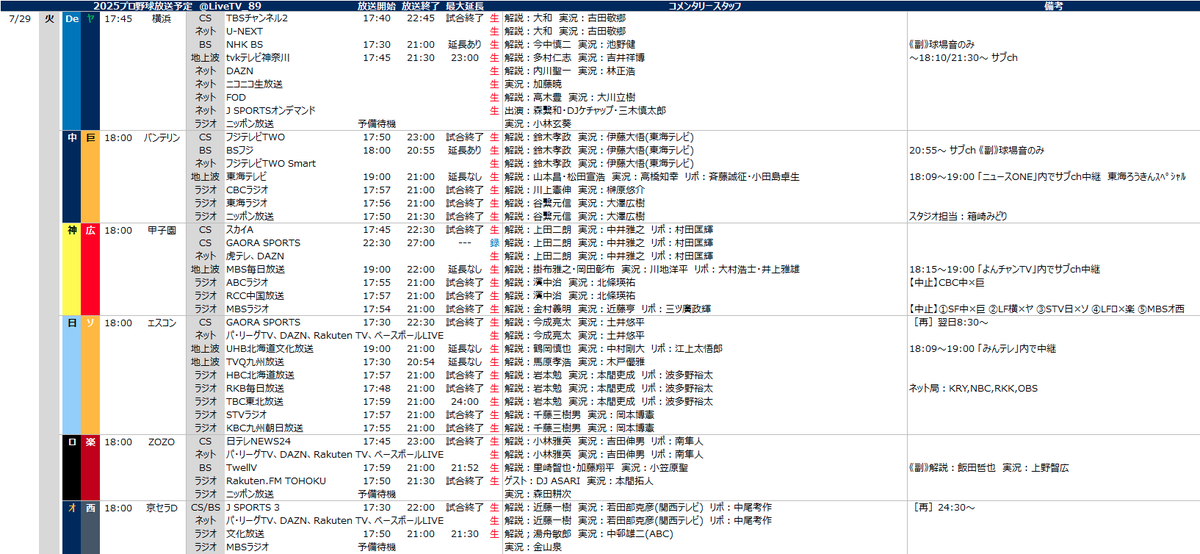Click the staff cell "出演：森繁和・DJケチャップ・三木慎太郎"
1200x554 pixels.
tap(585, 109)
